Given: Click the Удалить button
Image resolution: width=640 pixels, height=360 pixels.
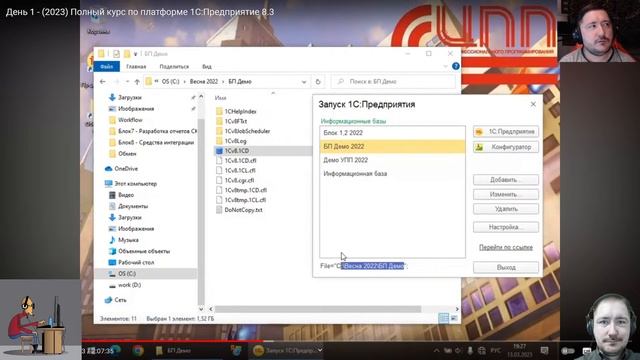Looking at the screenshot, I should point(506,209).
